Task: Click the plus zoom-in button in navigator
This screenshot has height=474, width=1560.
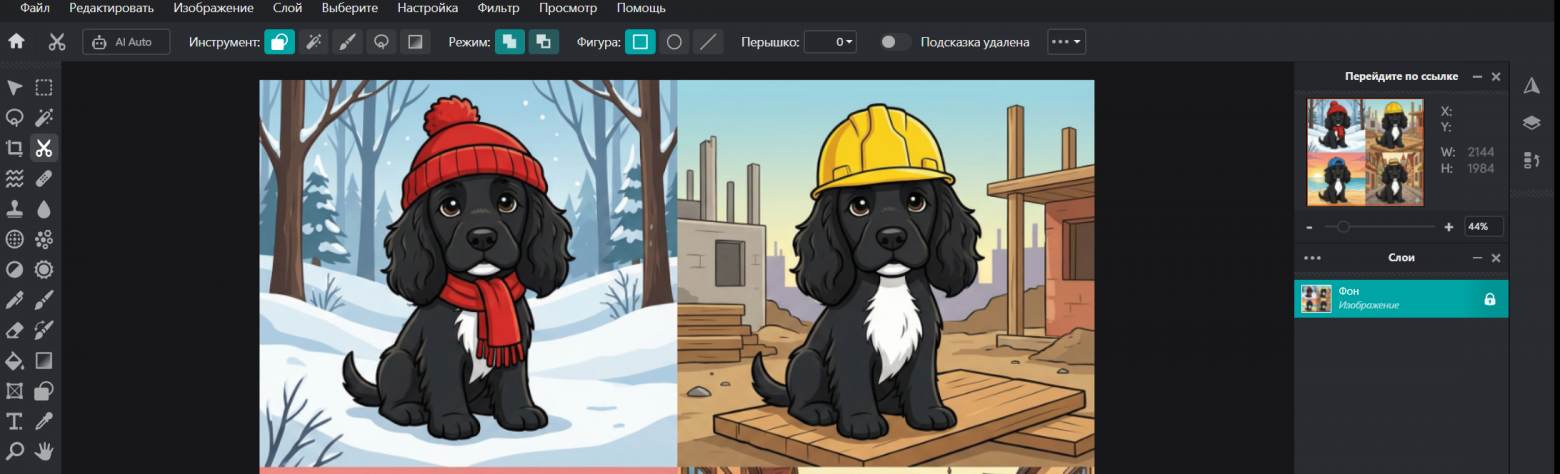Action: coord(1449,227)
